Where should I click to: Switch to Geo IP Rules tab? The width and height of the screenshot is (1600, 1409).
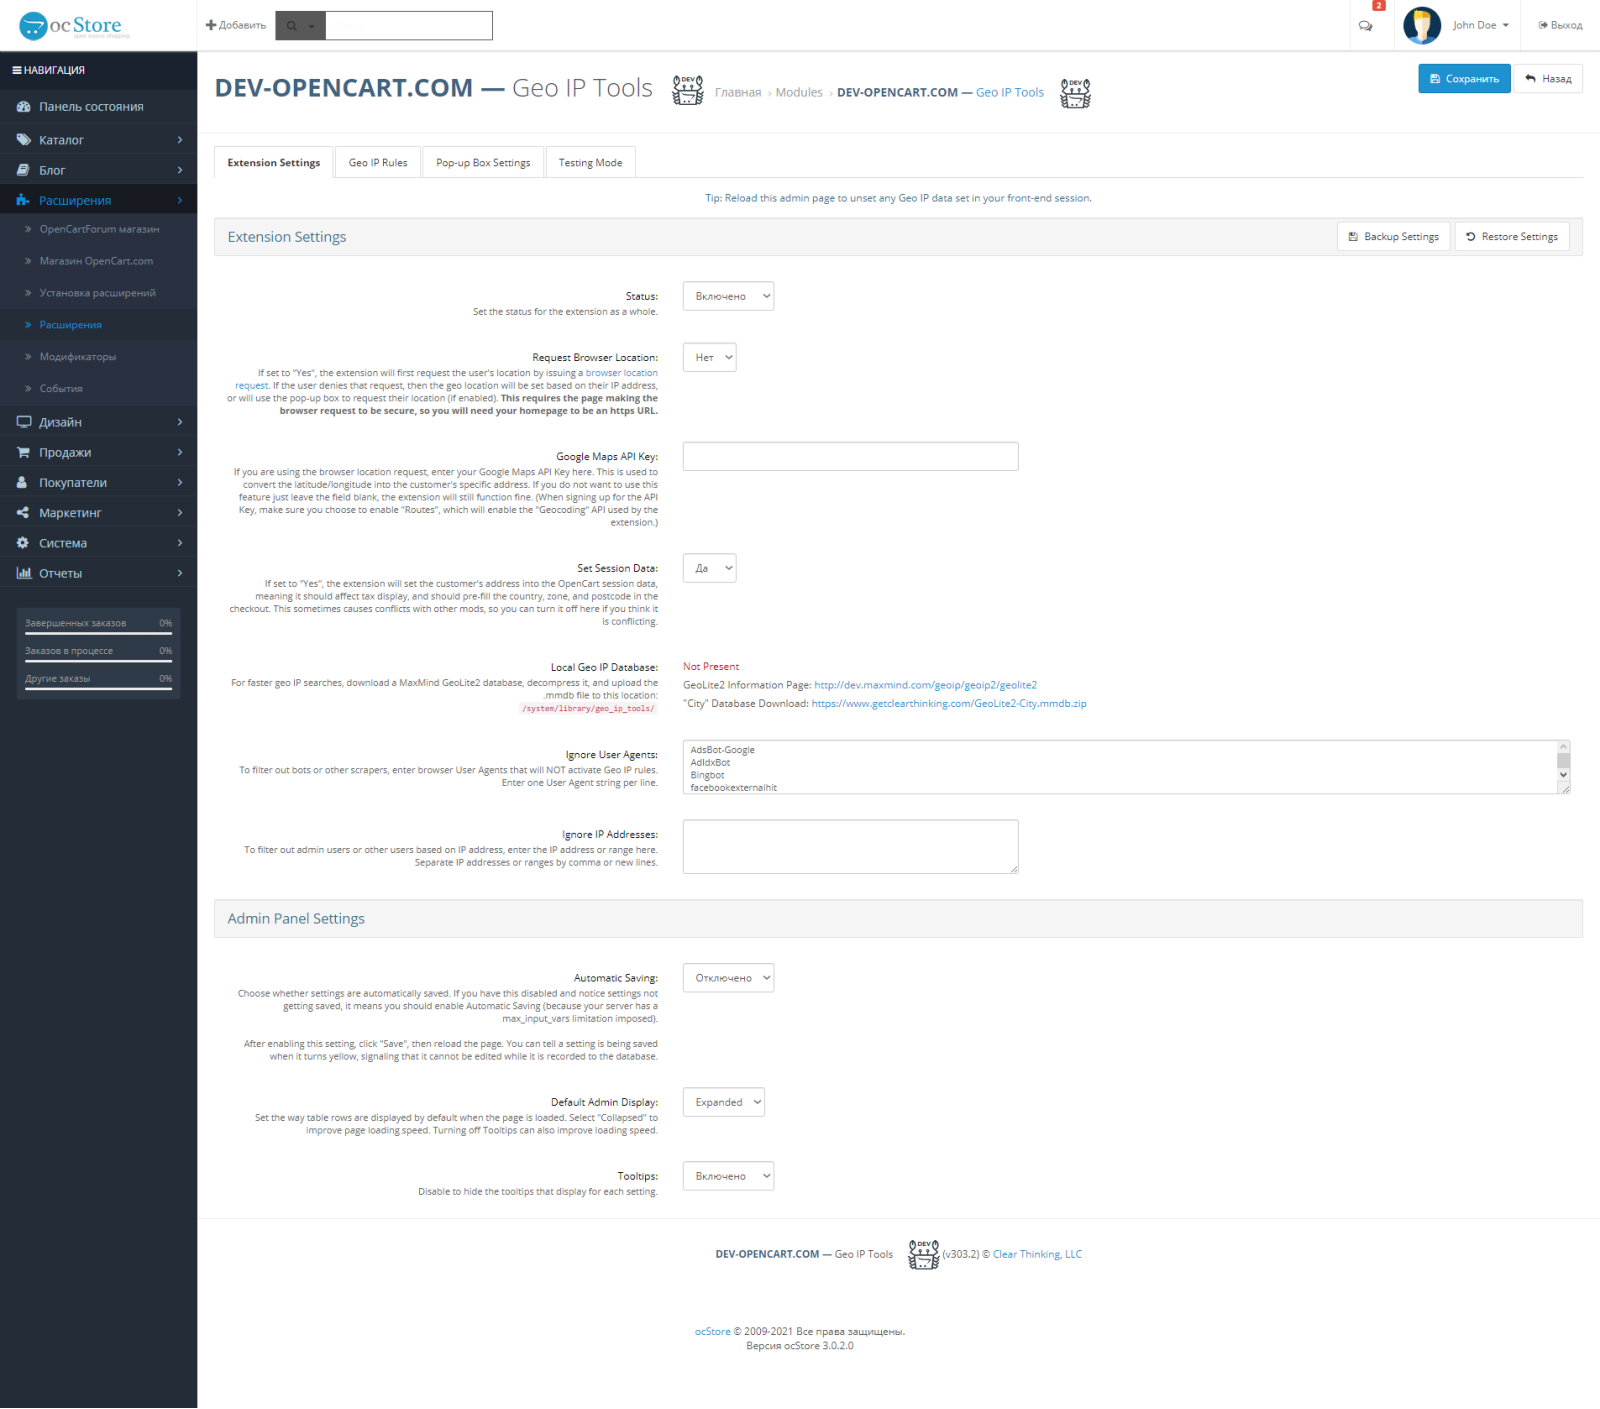tap(378, 163)
